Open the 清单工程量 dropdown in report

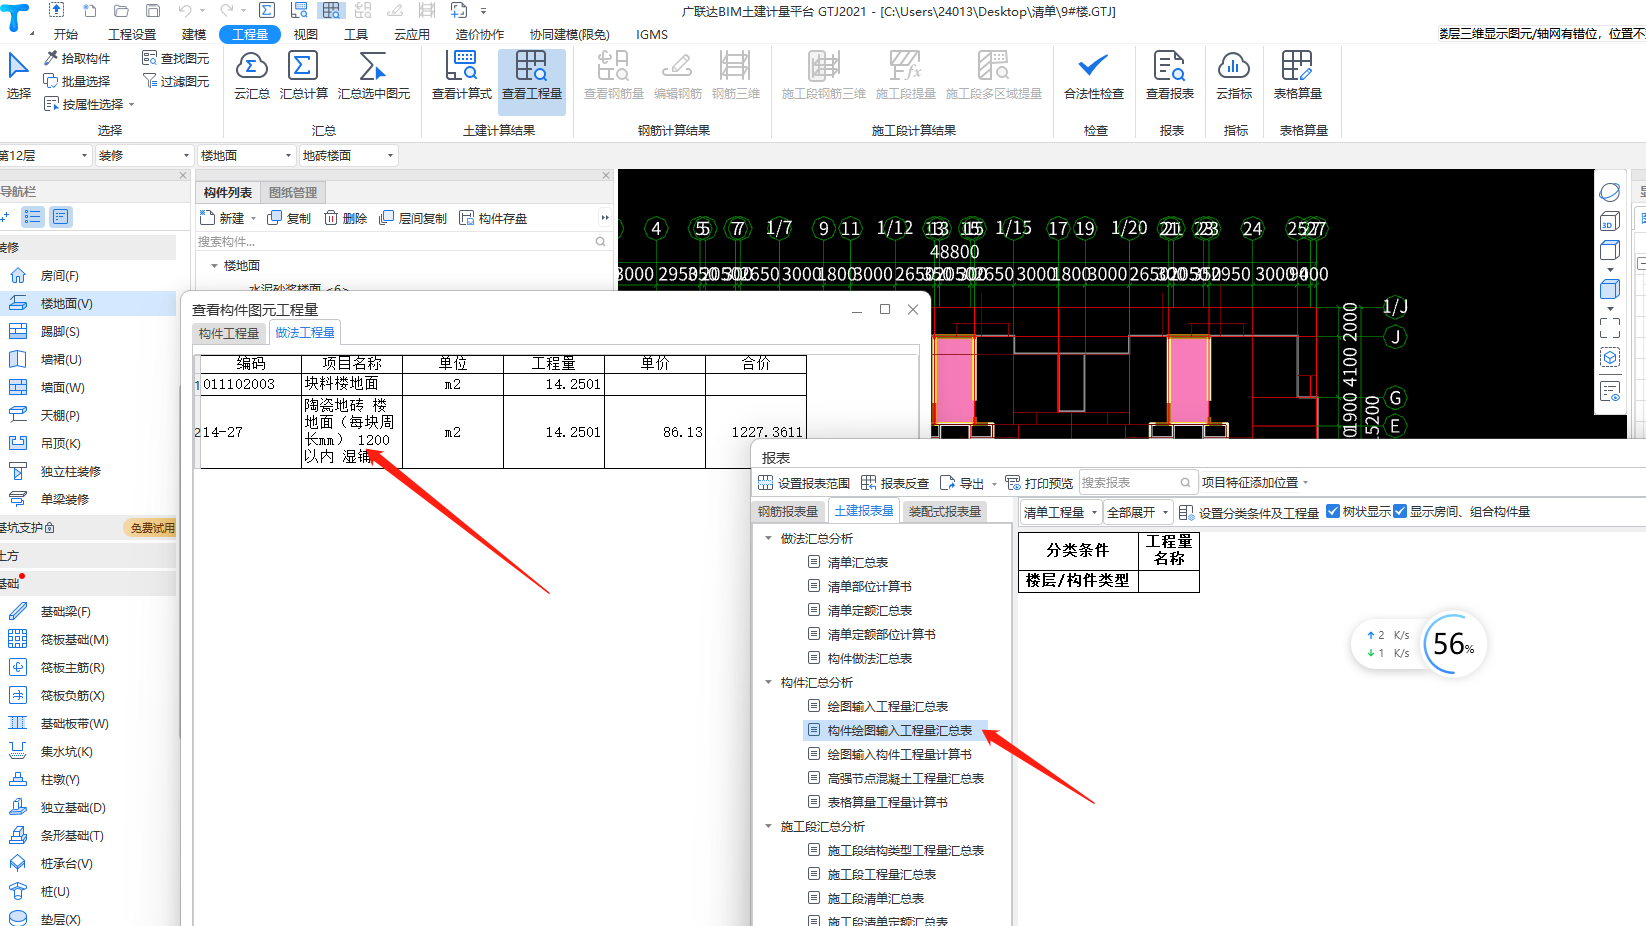pyautogui.click(x=1060, y=512)
